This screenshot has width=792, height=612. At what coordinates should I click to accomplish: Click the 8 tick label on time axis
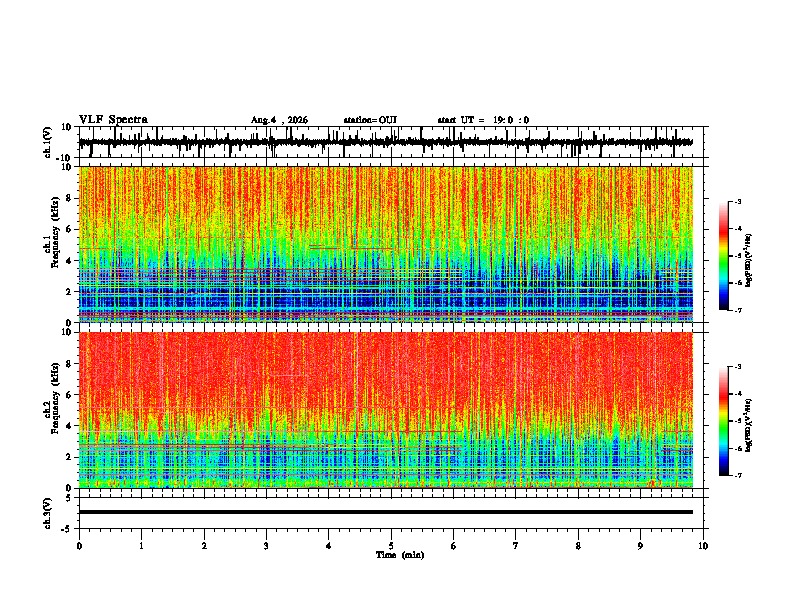578,546
